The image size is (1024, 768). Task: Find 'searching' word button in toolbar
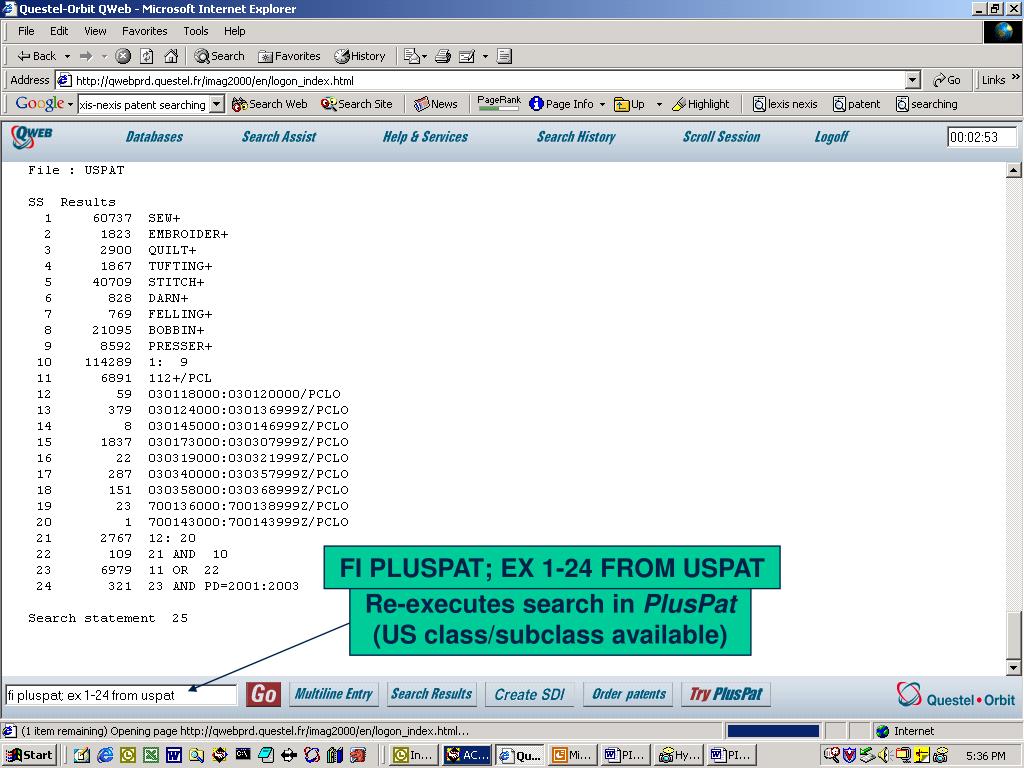click(927, 104)
